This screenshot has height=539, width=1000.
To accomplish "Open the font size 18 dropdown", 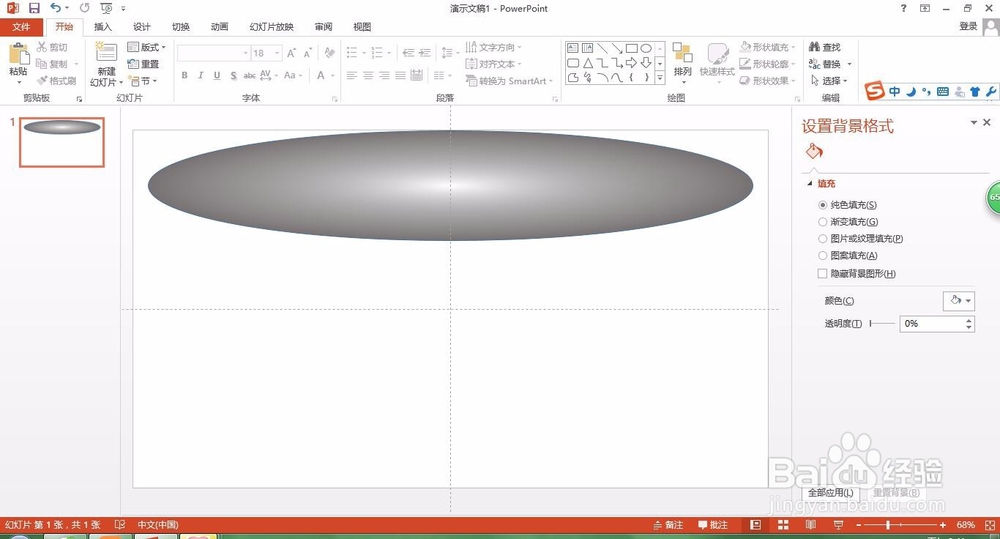I will [x=277, y=53].
